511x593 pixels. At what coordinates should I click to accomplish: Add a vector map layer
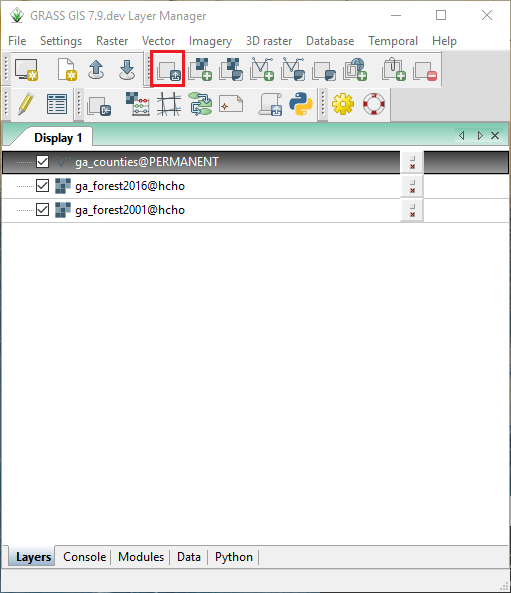(x=262, y=70)
